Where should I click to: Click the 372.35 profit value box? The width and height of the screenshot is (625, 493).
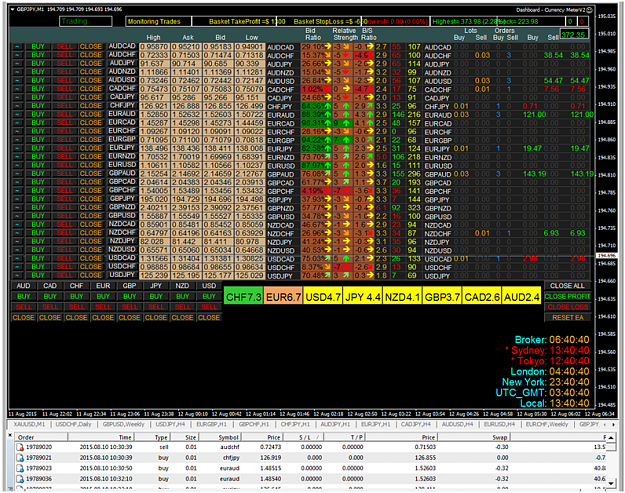574,35
